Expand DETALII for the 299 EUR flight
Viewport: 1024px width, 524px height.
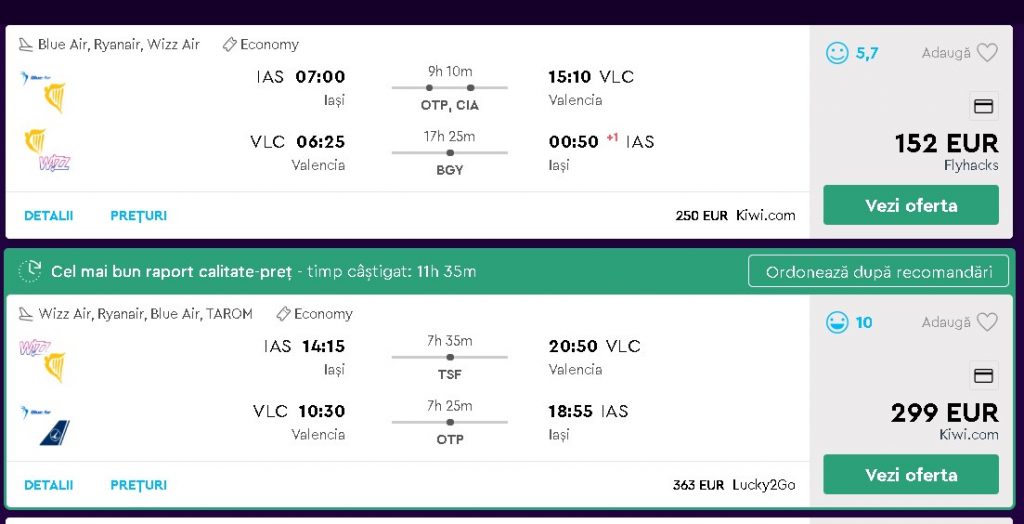click(49, 485)
